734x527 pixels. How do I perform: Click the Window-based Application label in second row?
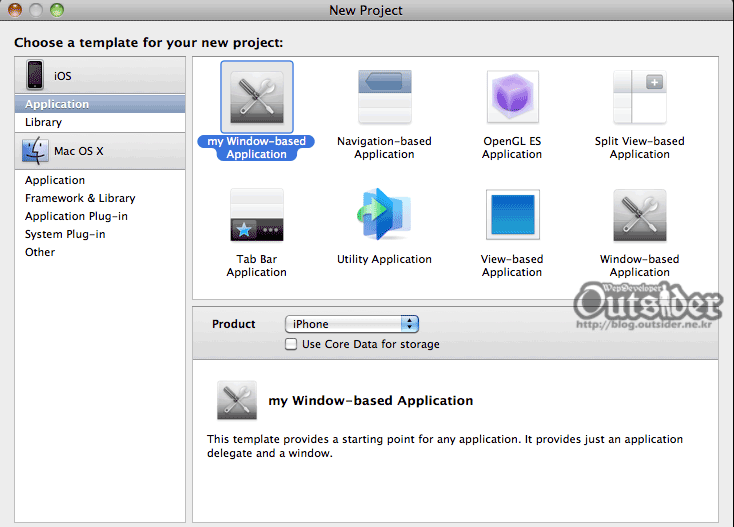639,266
